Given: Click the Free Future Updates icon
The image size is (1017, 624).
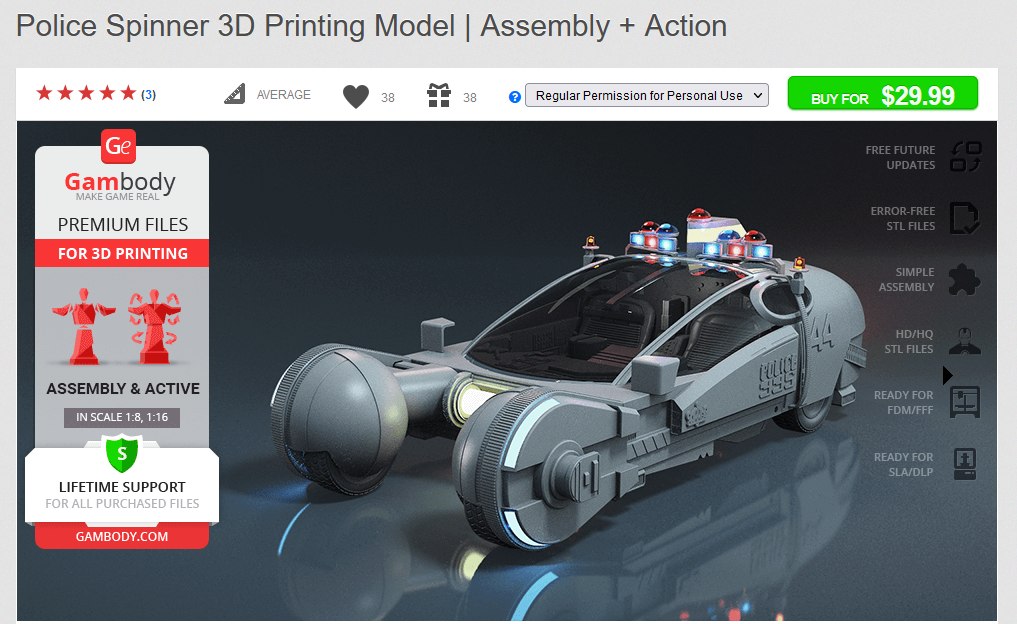Looking at the screenshot, I should pyautogui.click(x=966, y=157).
